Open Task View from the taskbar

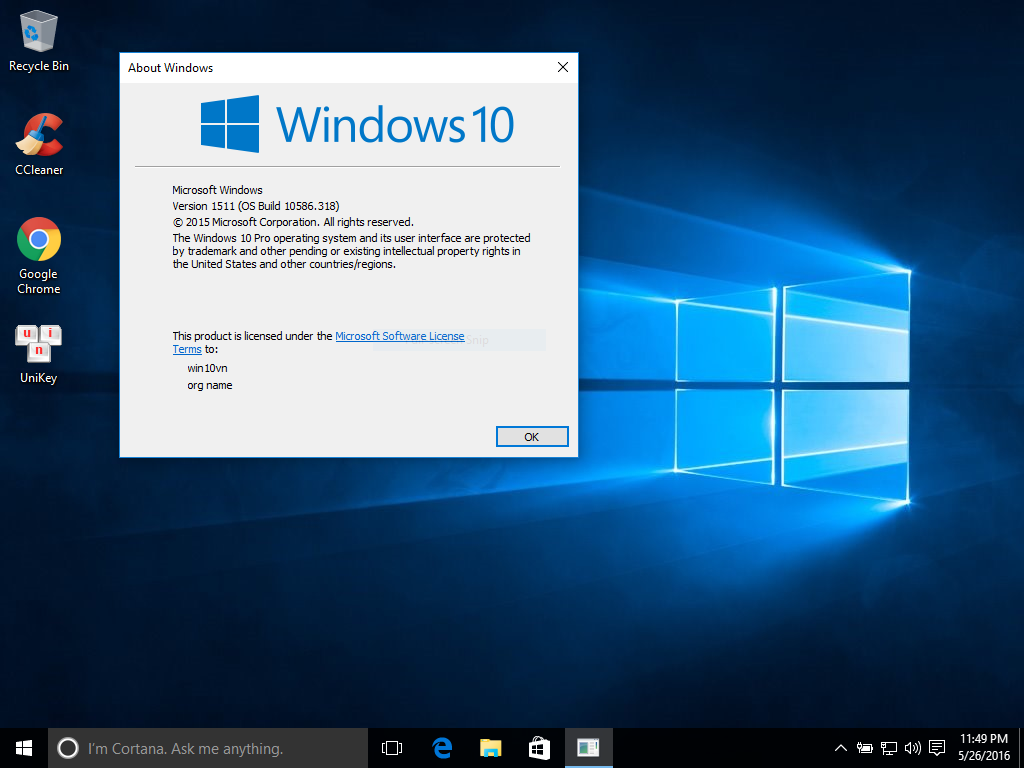392,748
